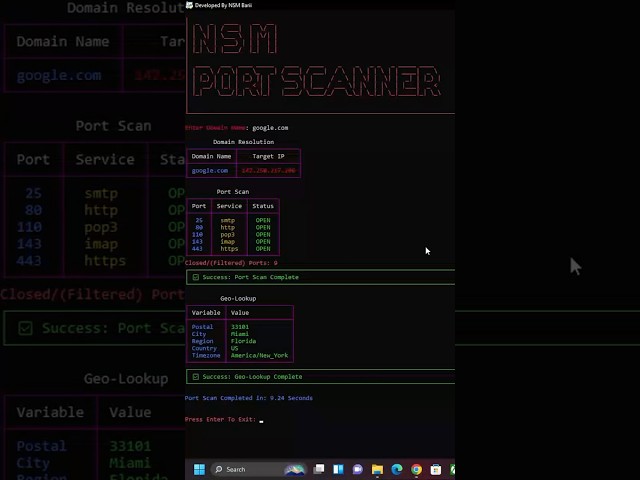Click 'Port Scan Completed In: 9.24 Seconds'
640x480 pixels.
(x=249, y=398)
